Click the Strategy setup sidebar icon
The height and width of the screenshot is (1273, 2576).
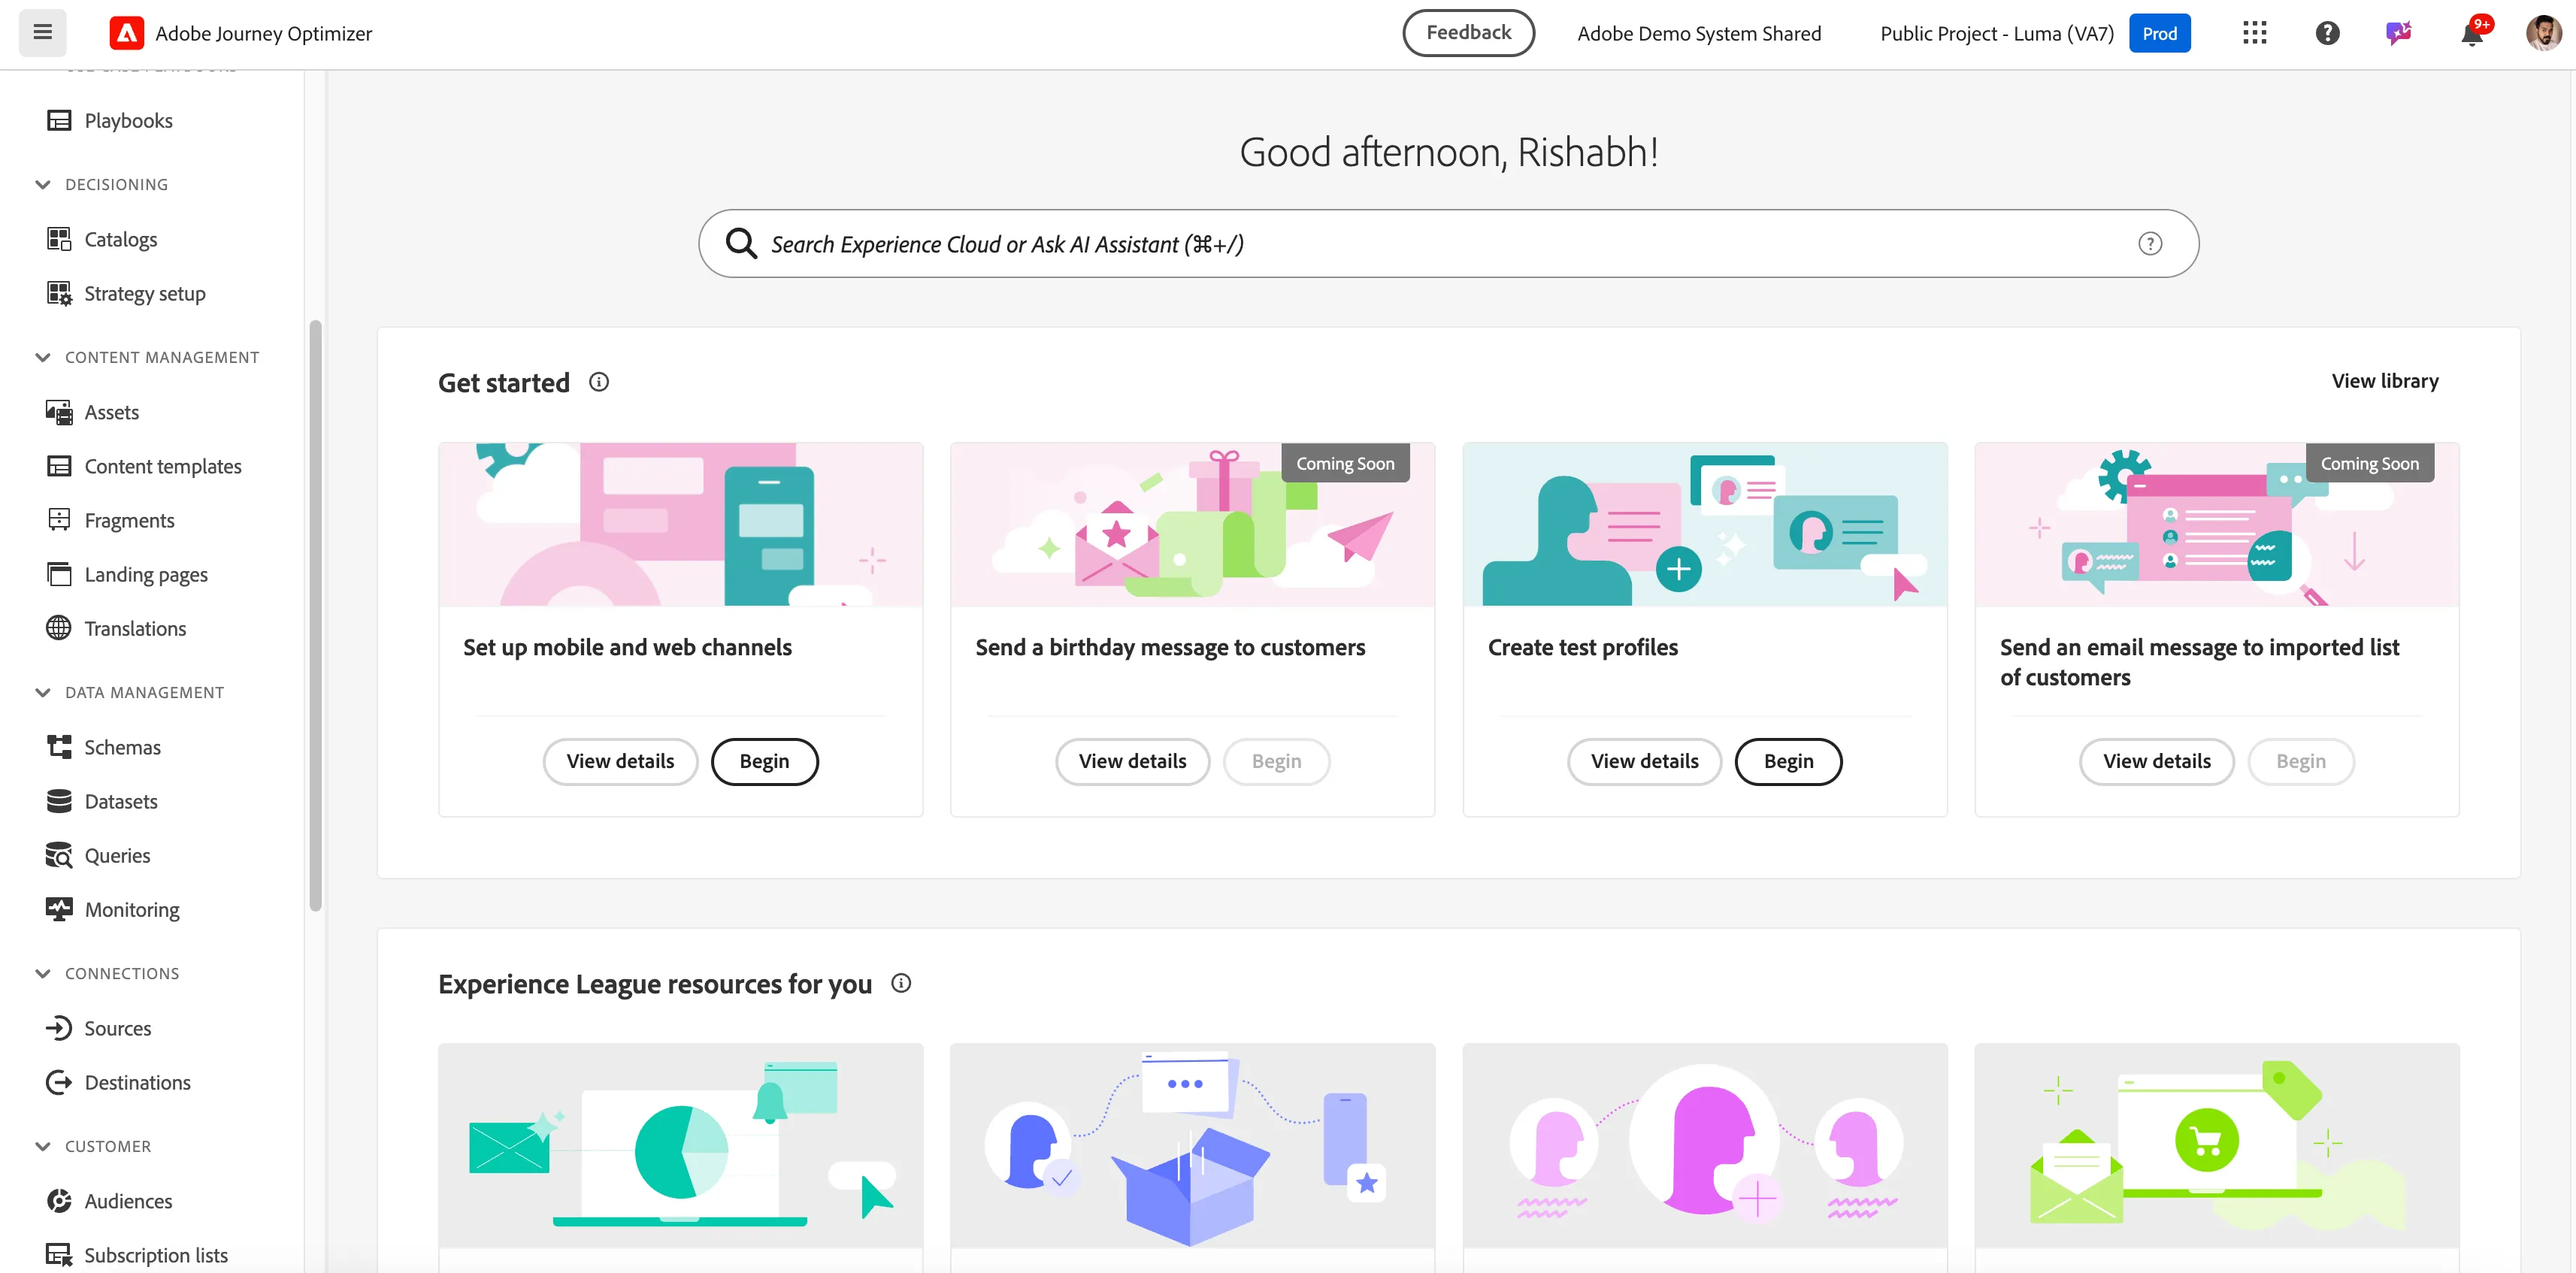point(59,293)
